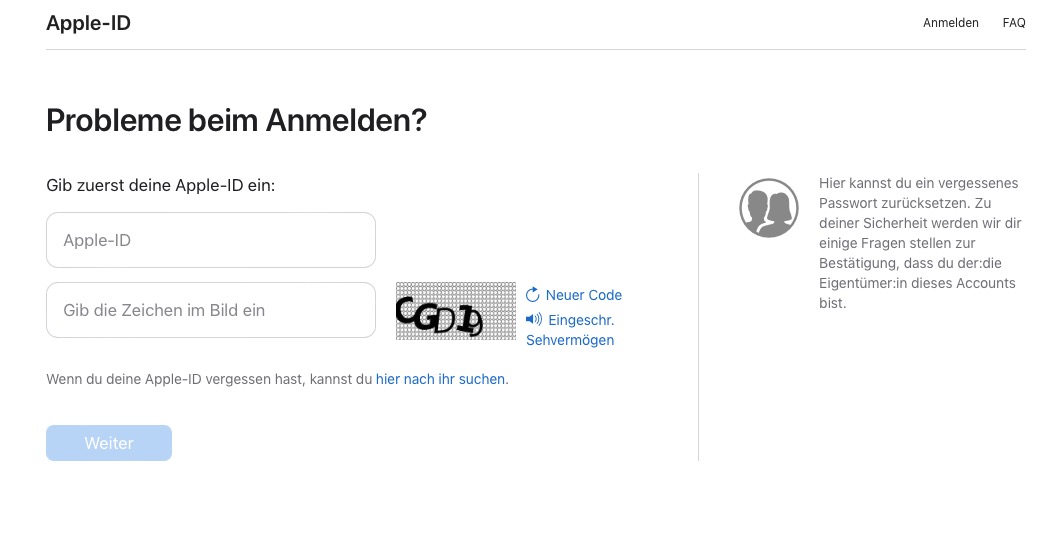Click the word Sehvermögen under the speaker link
Image resolution: width=1064 pixels, height=543 pixels.
tap(570, 340)
